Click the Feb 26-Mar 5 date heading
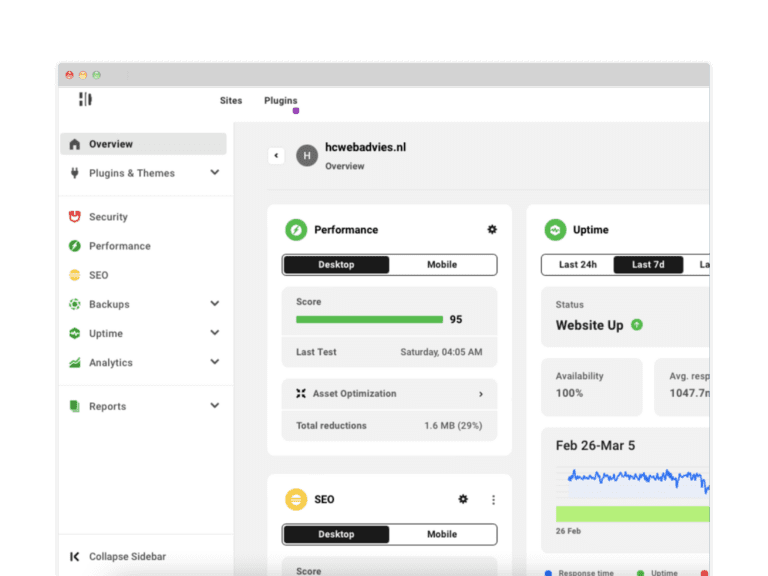The image size is (768, 576). point(595,445)
